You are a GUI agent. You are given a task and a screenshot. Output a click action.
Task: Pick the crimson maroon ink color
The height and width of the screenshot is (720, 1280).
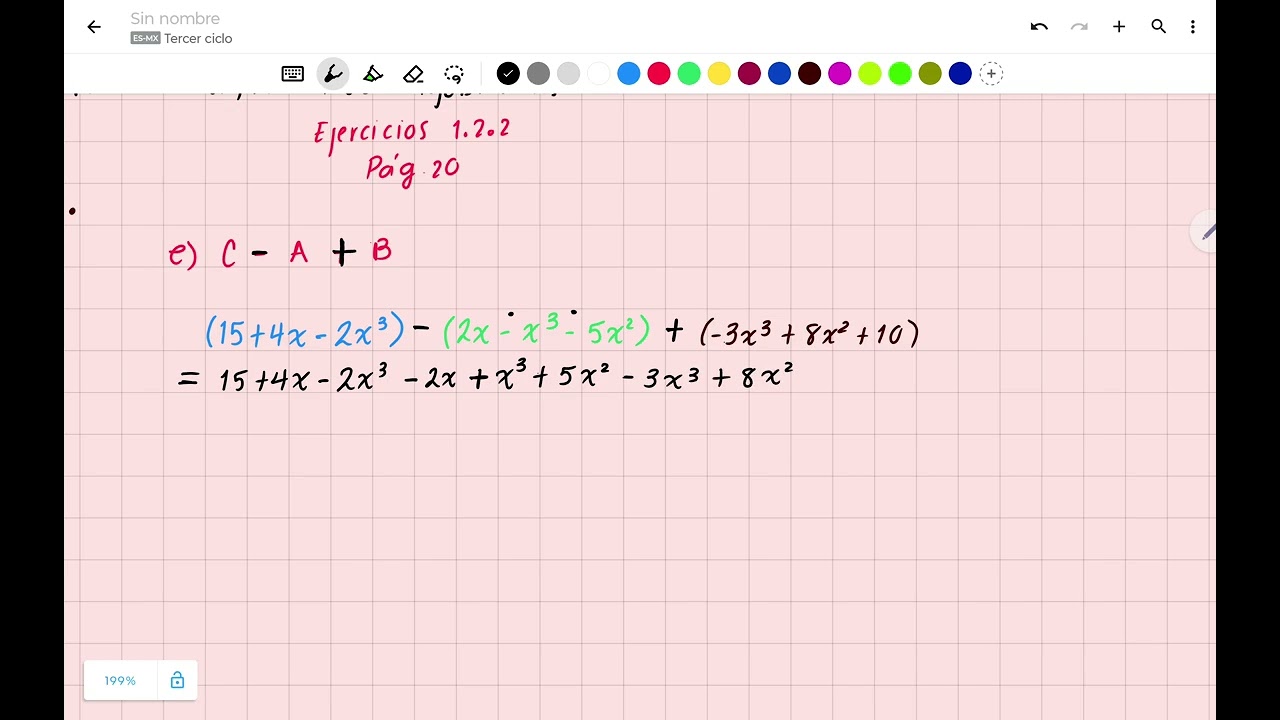(x=749, y=73)
